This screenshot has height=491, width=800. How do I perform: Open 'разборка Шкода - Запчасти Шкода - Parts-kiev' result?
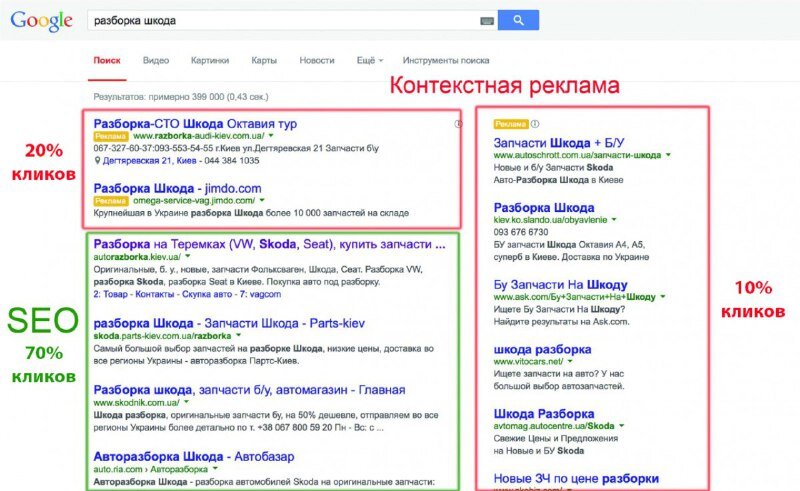[229, 323]
